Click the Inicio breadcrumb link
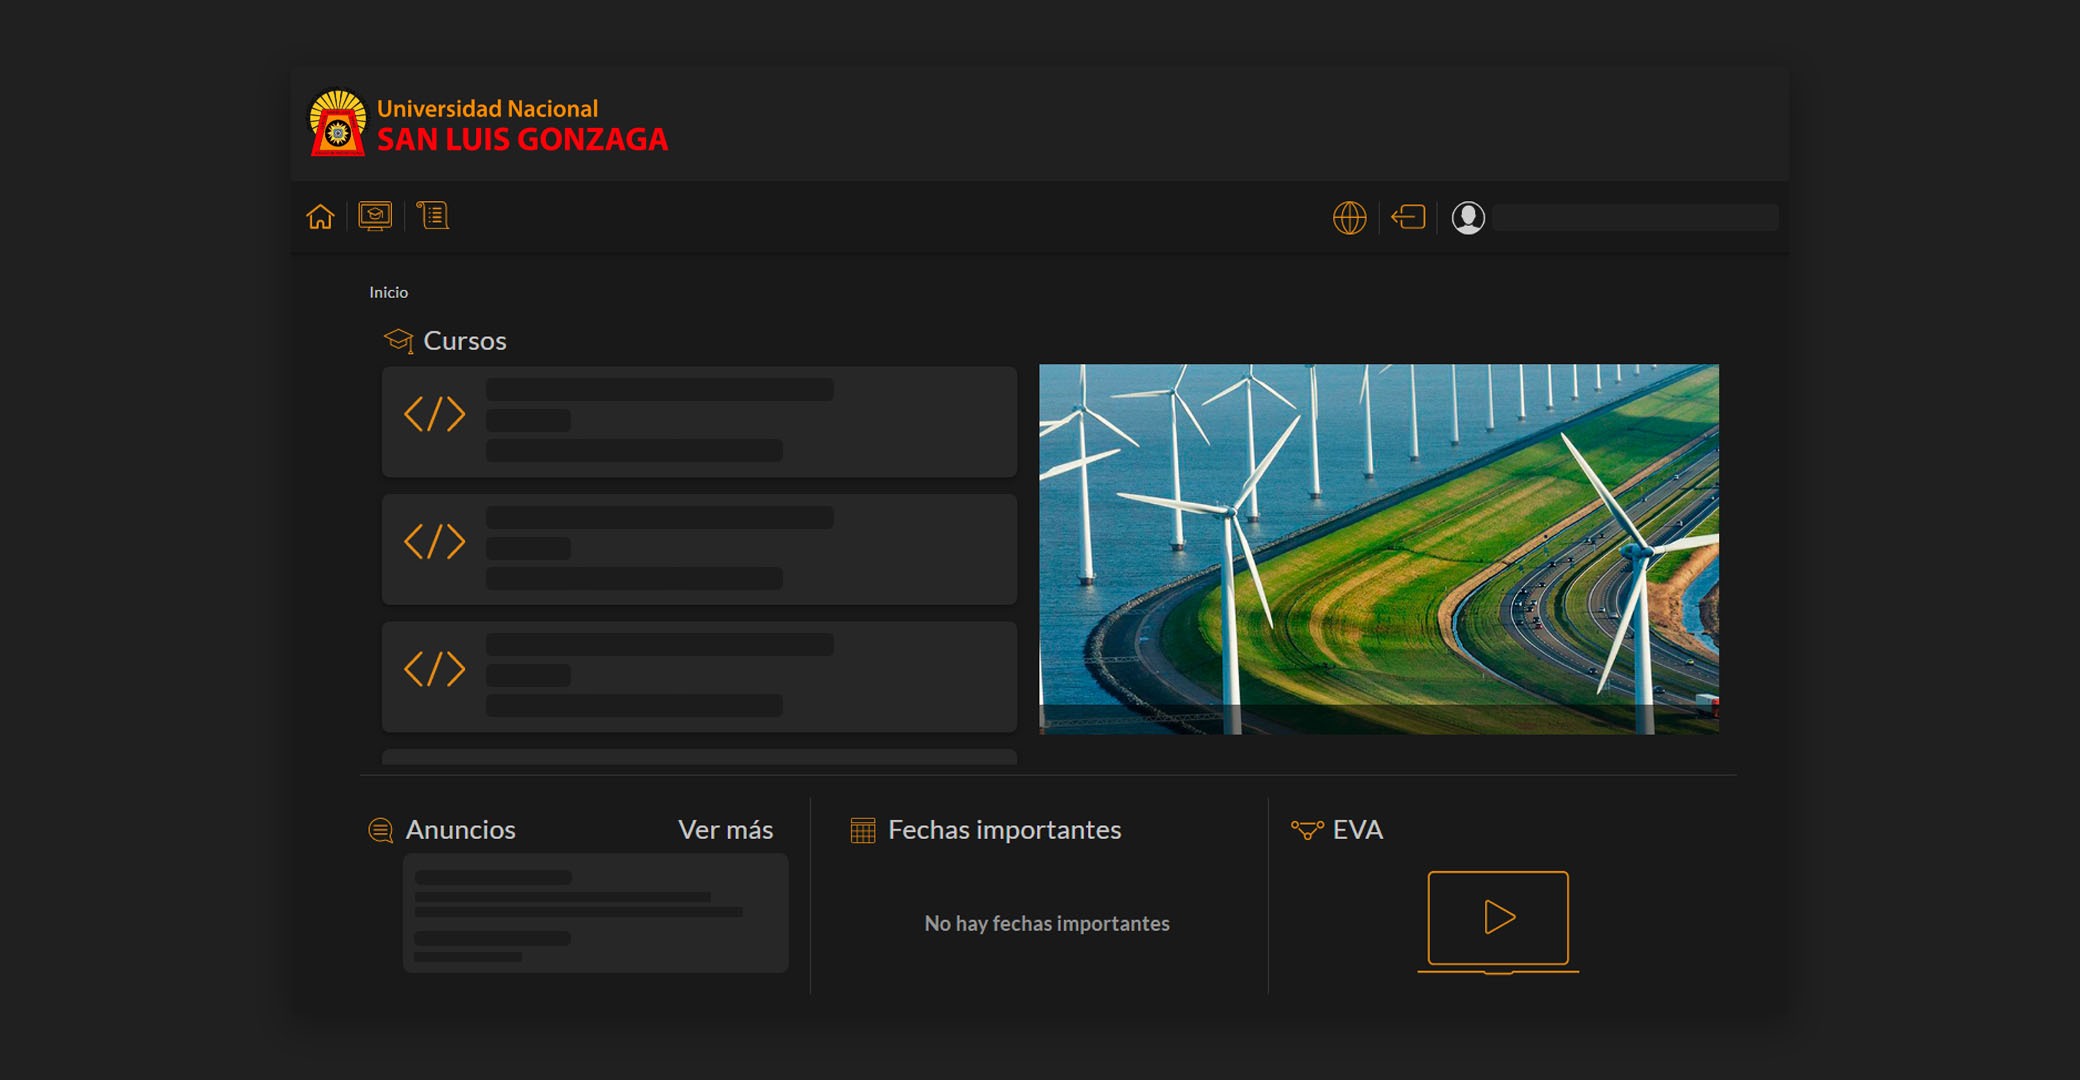 pos(388,292)
